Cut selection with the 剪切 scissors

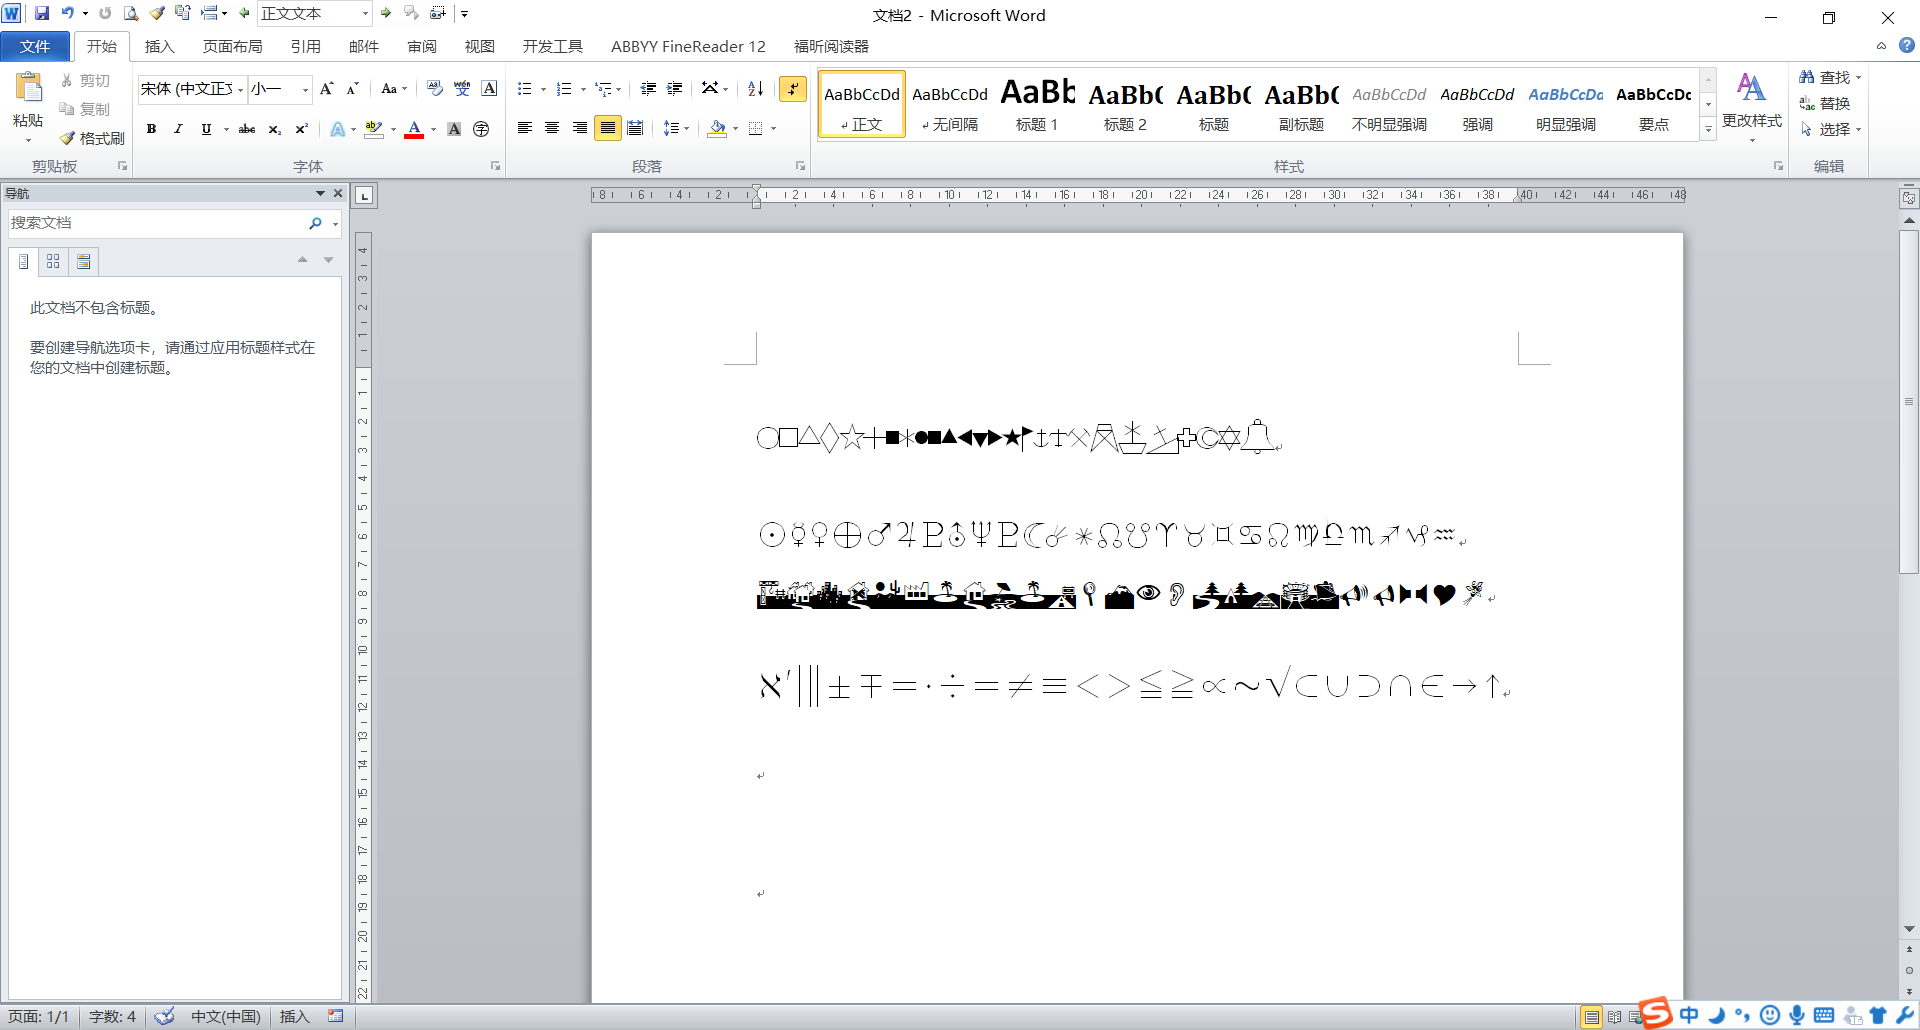(x=85, y=80)
